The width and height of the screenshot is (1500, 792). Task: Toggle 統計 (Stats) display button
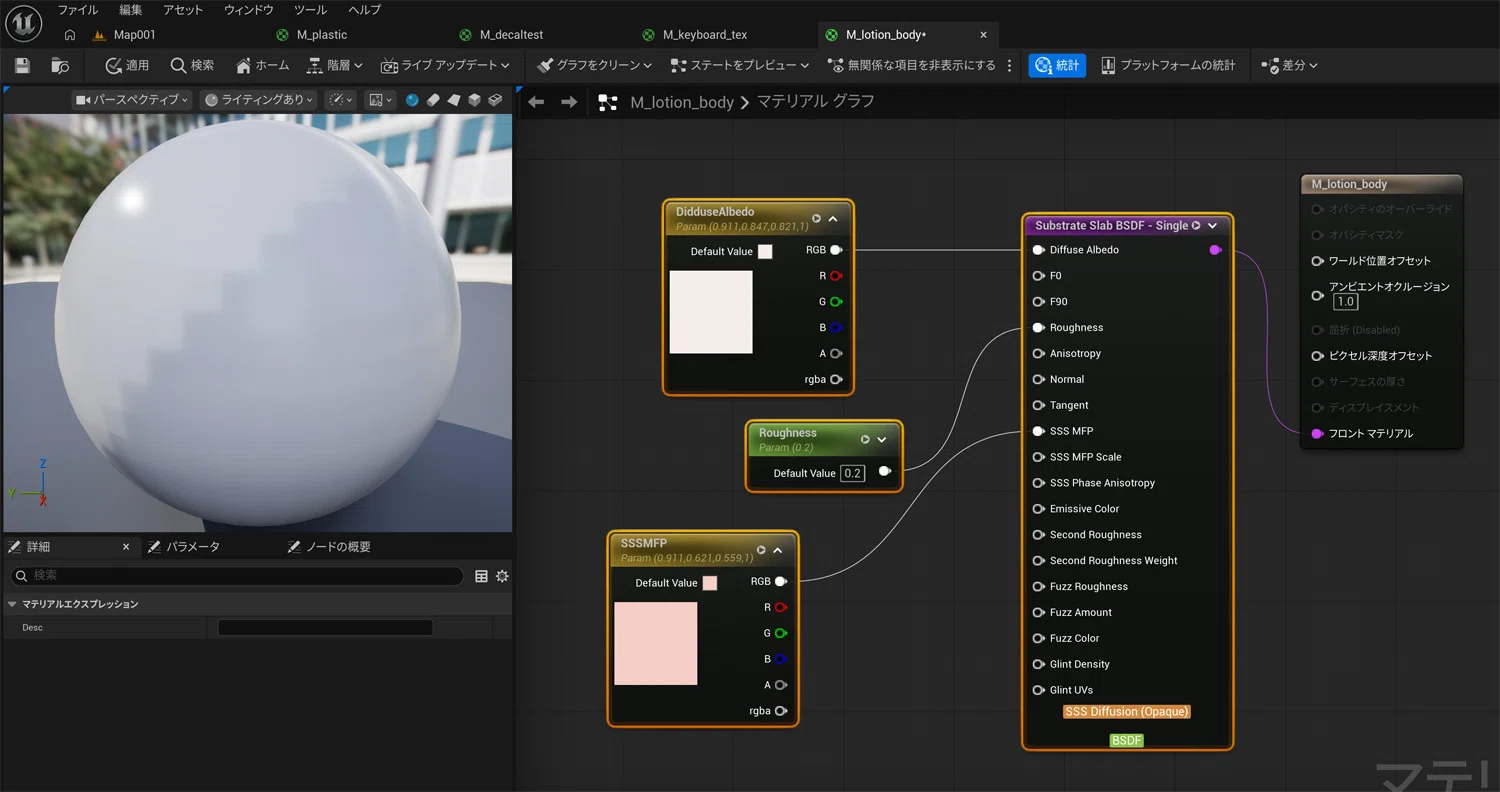[1057, 65]
